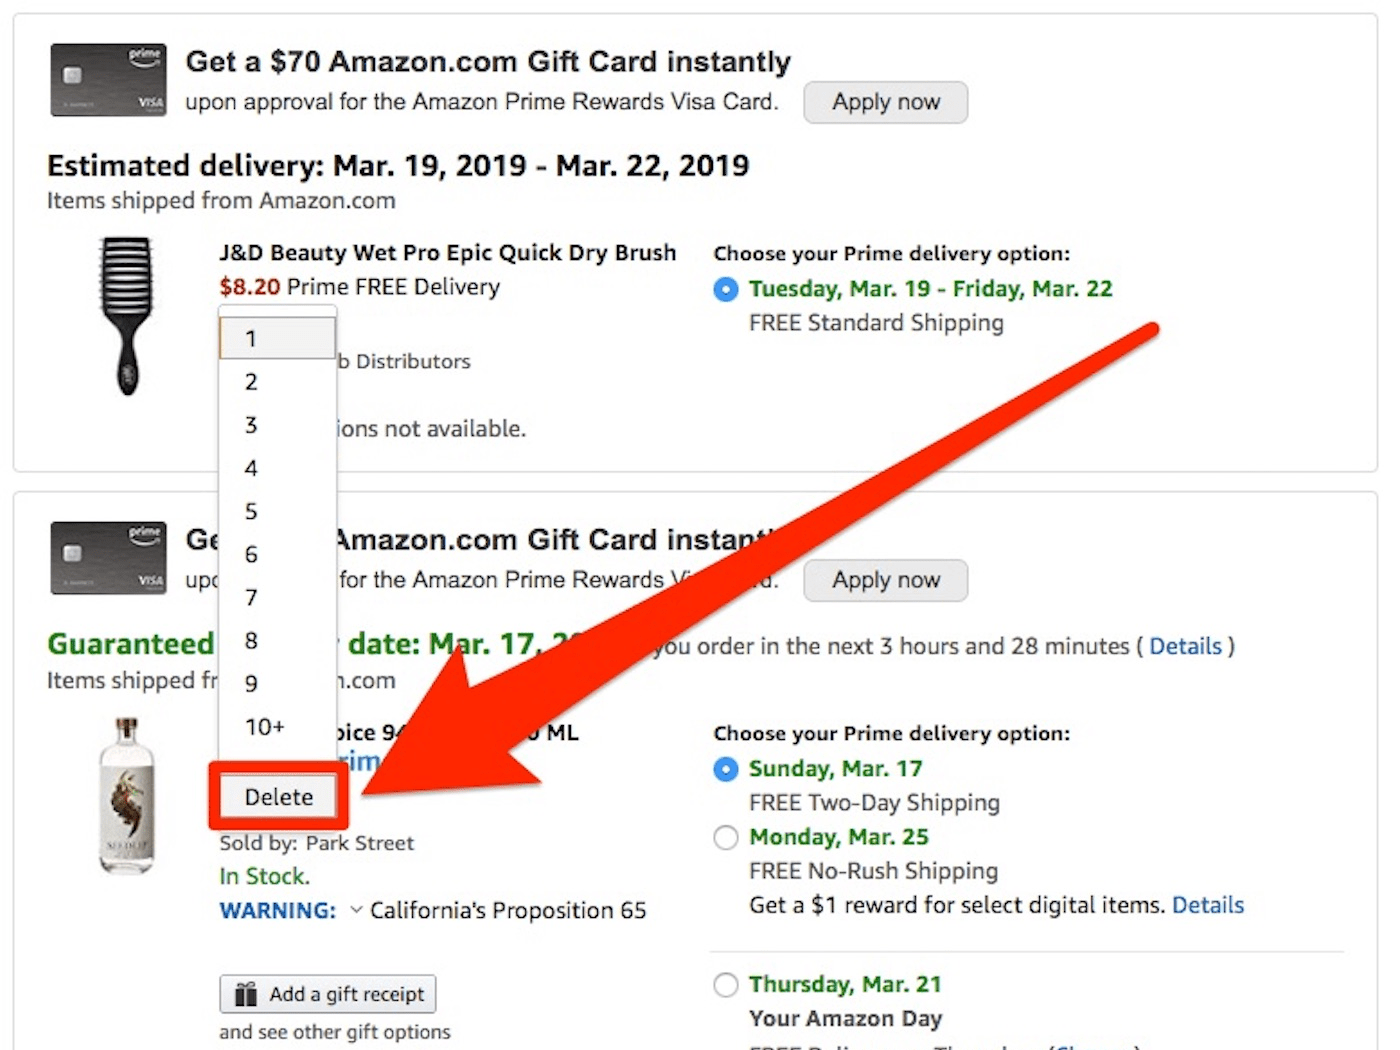Screen dimensions: 1400x1050
Task: Open Details for the guaranteed delivery date
Action: (1186, 646)
